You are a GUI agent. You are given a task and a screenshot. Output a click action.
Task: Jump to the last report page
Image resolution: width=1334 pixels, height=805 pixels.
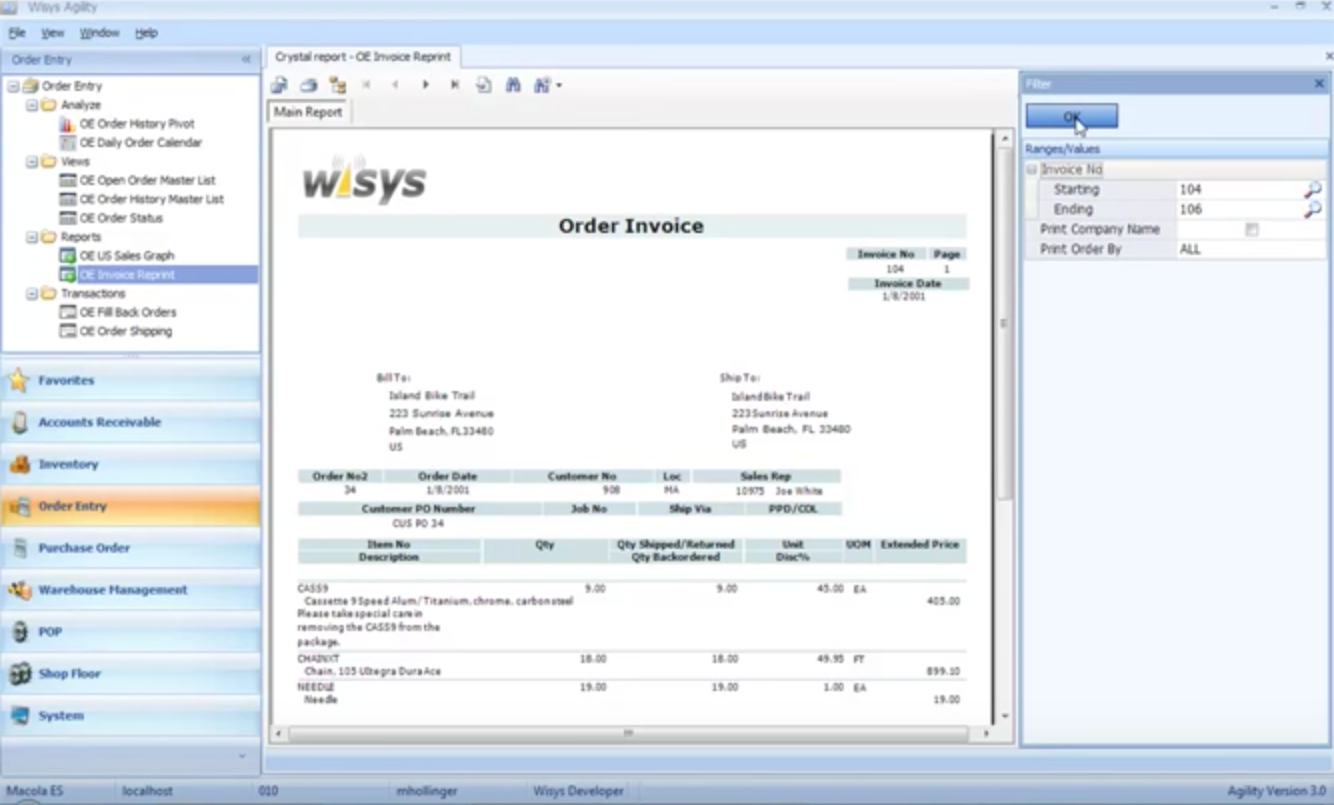point(455,85)
